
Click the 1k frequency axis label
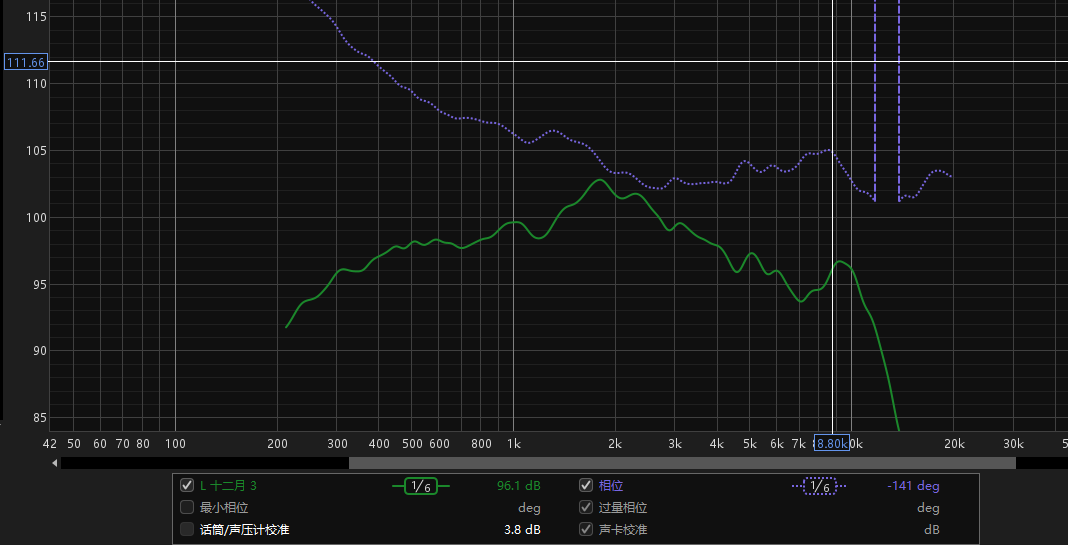(513, 443)
